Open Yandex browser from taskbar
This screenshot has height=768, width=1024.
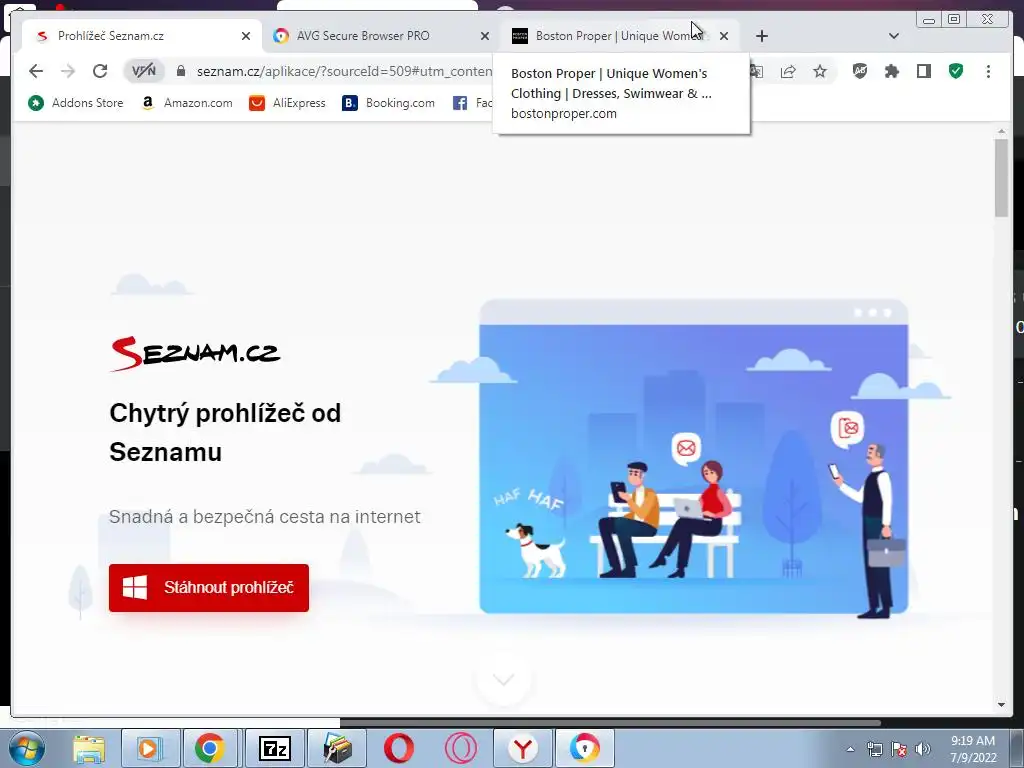pyautogui.click(x=522, y=748)
